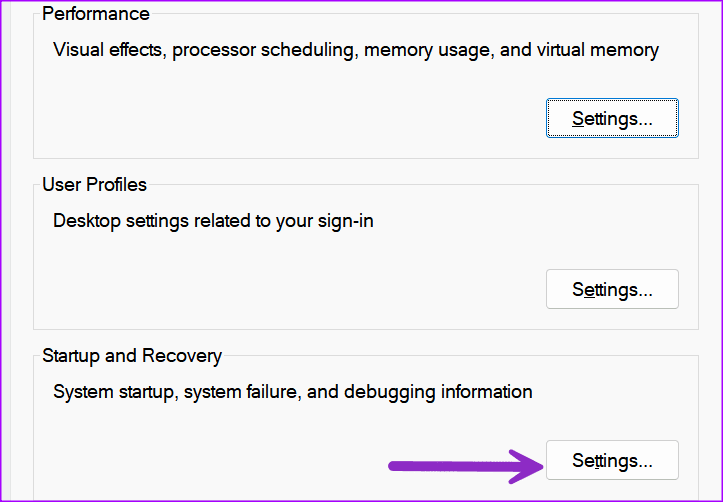
Task: Click the Performance group heading
Action: (96, 14)
